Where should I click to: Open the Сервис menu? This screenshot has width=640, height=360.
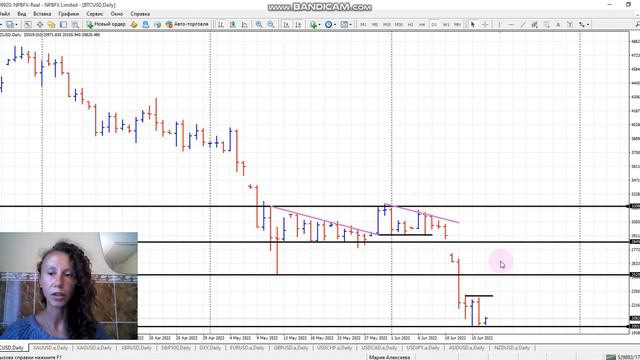coord(95,14)
